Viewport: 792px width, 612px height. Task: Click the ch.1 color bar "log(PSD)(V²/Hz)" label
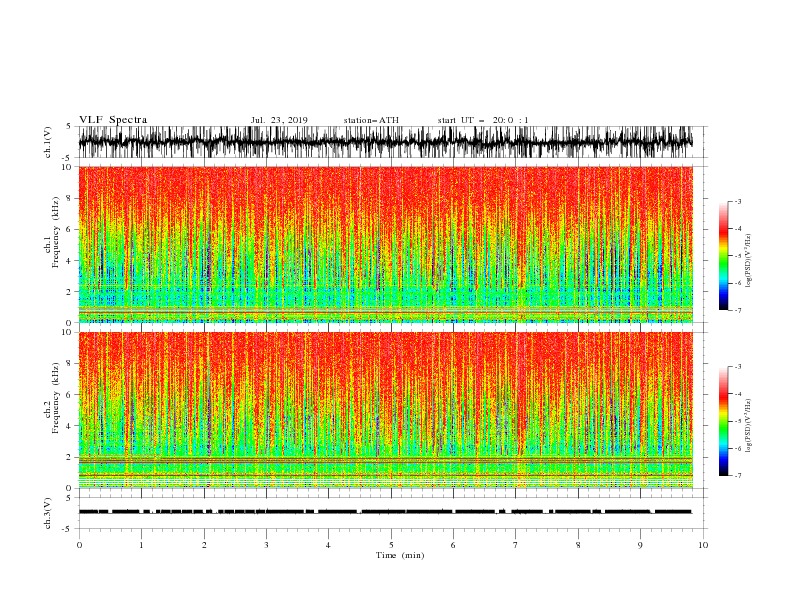(x=748, y=261)
